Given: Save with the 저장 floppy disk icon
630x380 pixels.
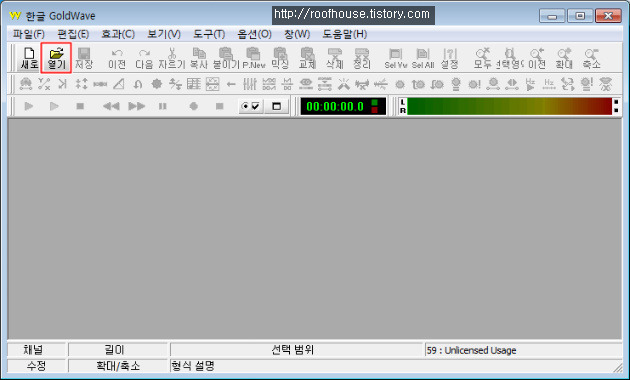Looking at the screenshot, I should click(x=84, y=59).
